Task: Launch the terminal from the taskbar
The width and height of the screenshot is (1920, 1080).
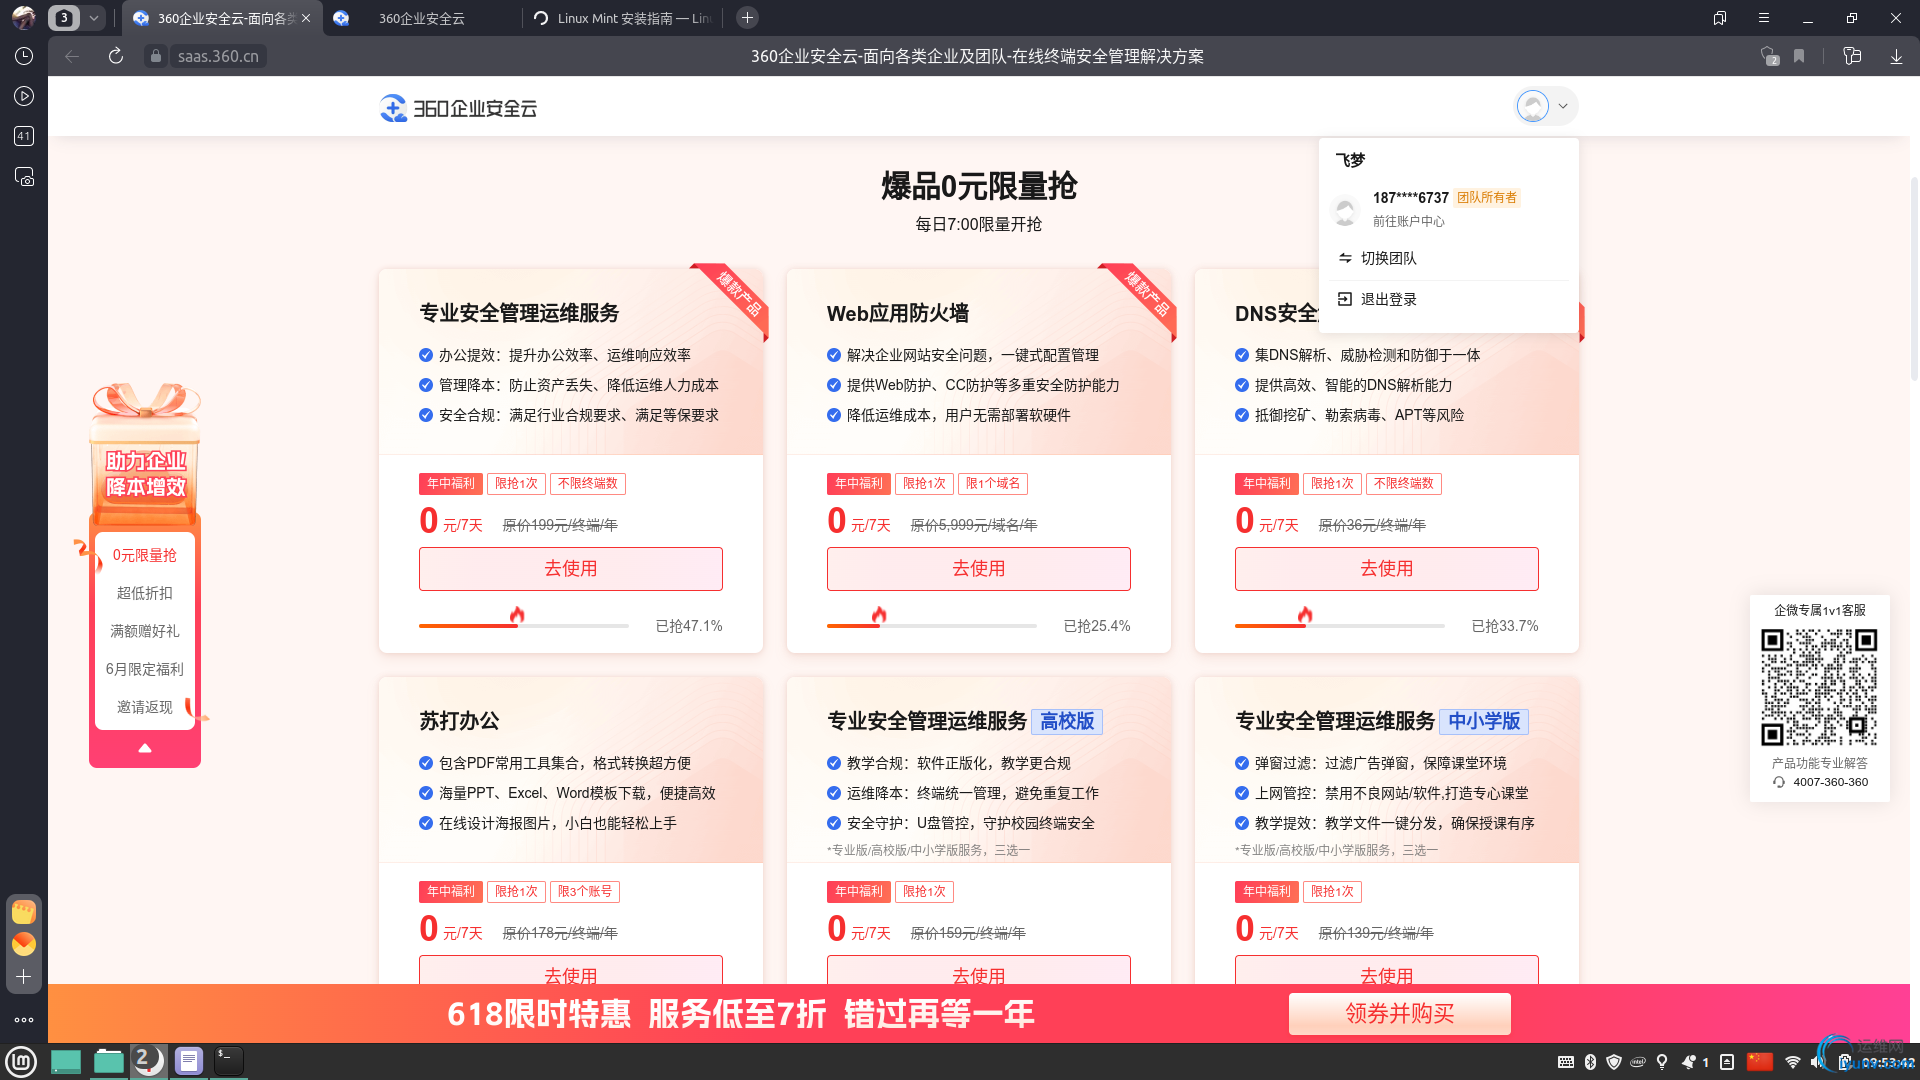Action: 229,1061
